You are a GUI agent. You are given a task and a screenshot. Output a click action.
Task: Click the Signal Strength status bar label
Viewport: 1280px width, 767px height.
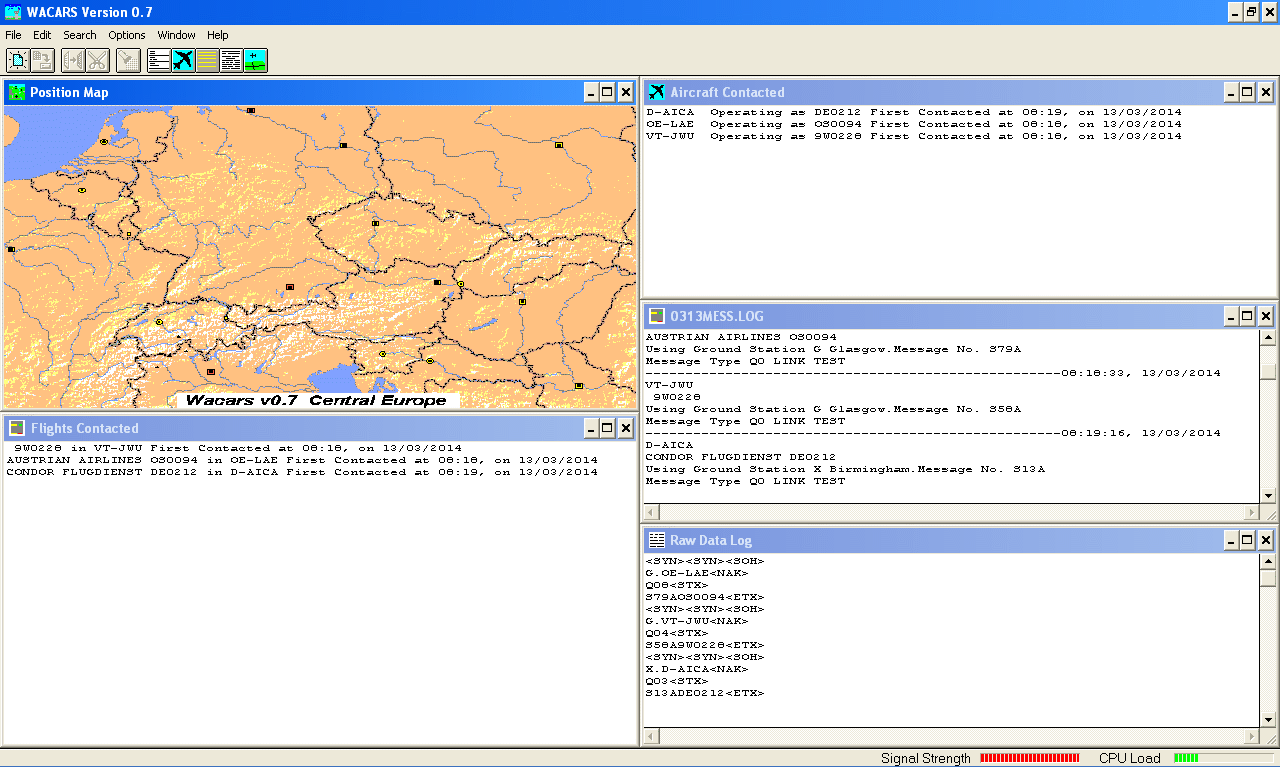[x=925, y=758]
